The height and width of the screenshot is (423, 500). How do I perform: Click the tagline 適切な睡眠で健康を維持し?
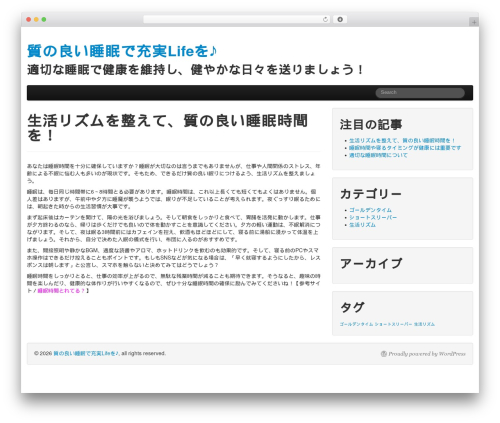pos(195,70)
